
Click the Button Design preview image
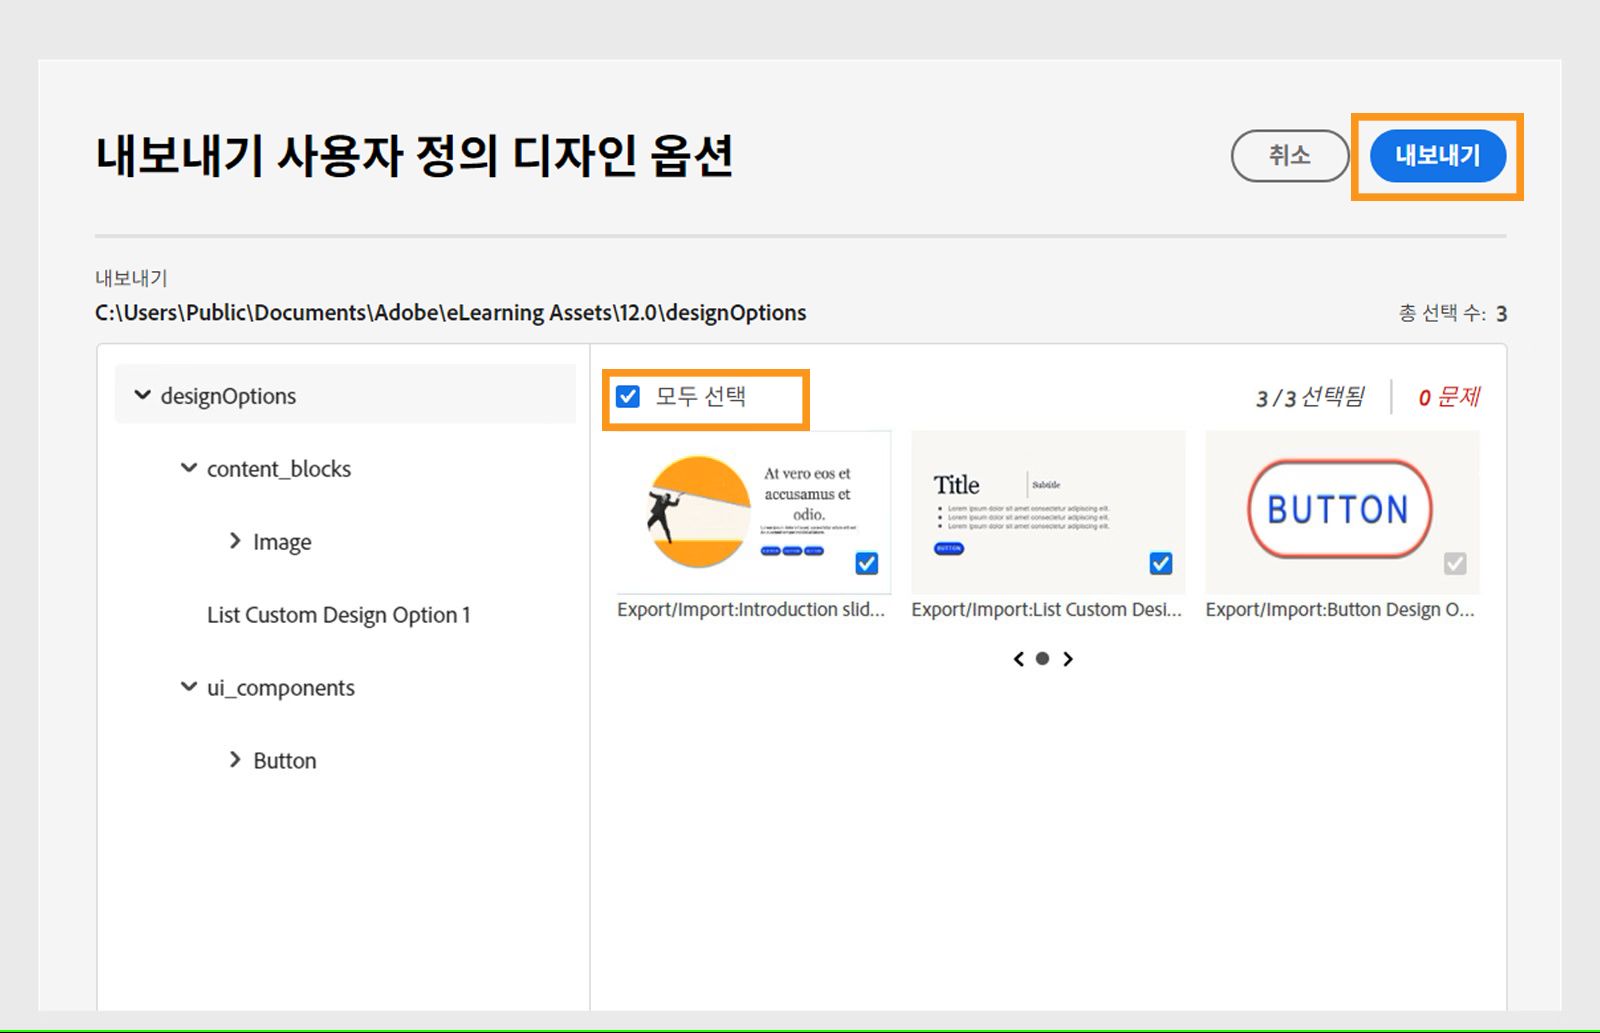(1340, 510)
